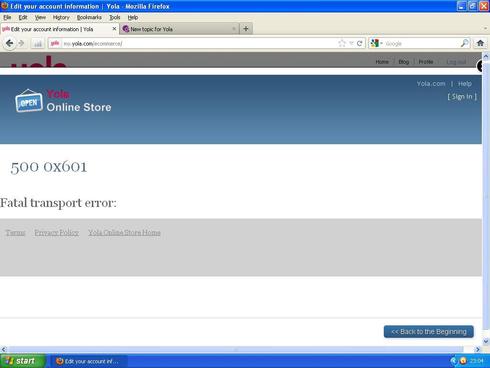Click the Sign In link
Image resolution: width=490 pixels, height=368 pixels.
pos(462,97)
